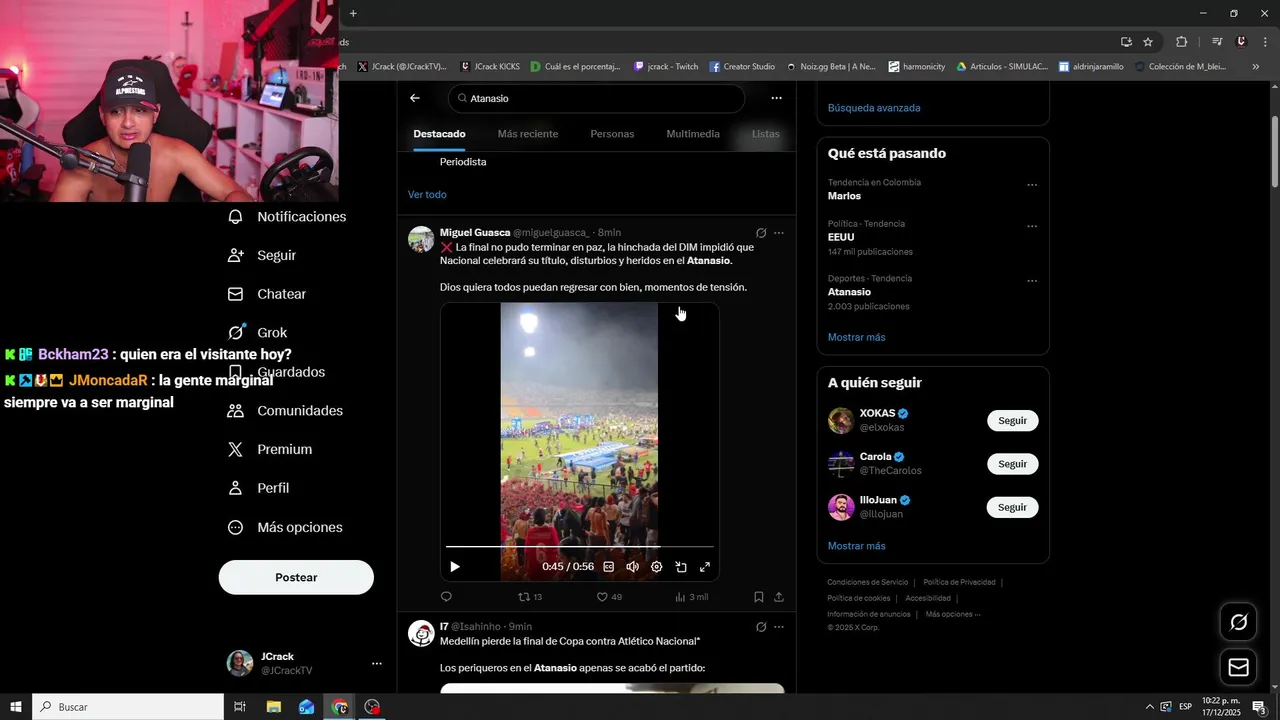Click Windows Buscar search box
The image size is (1280, 720).
click(x=128, y=707)
